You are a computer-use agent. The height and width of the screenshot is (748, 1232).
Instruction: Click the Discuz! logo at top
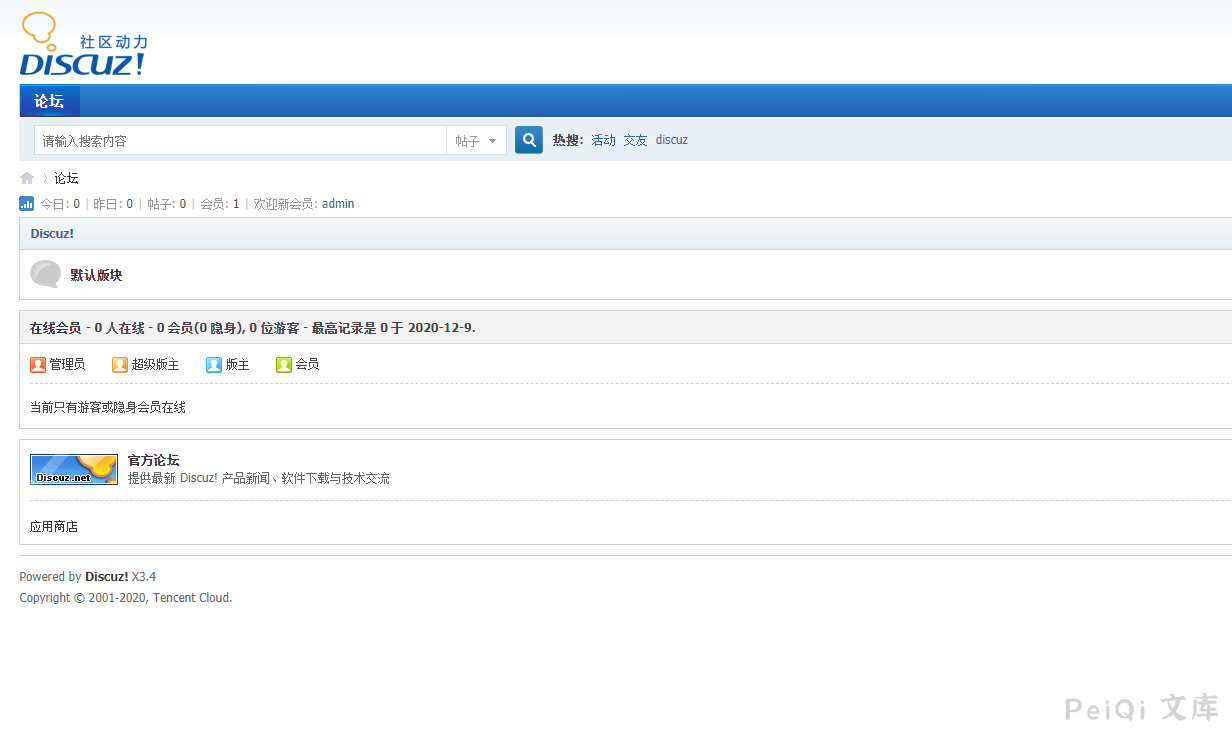[x=83, y=45]
